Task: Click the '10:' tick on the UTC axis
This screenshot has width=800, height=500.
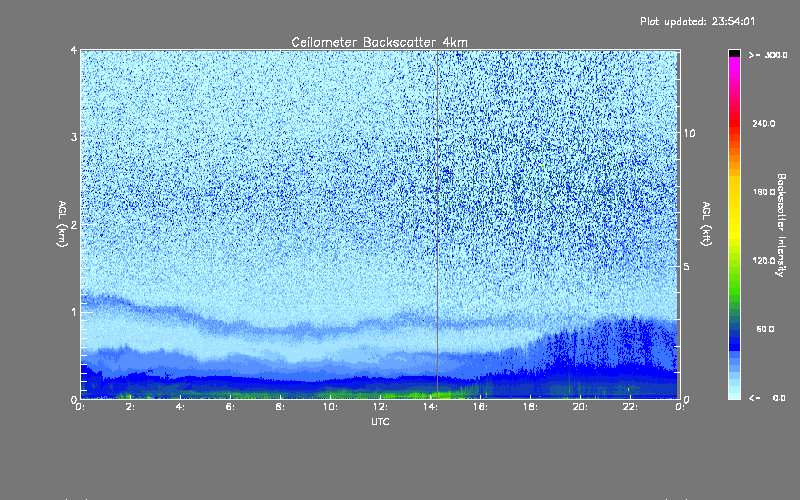Action: tap(330, 407)
